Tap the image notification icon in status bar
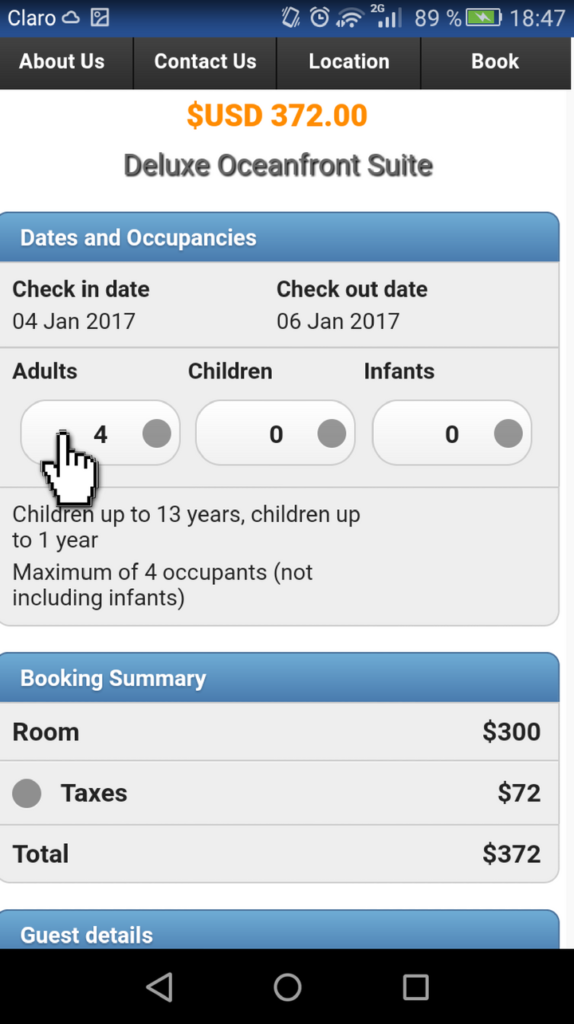The image size is (574, 1024). tap(100, 17)
